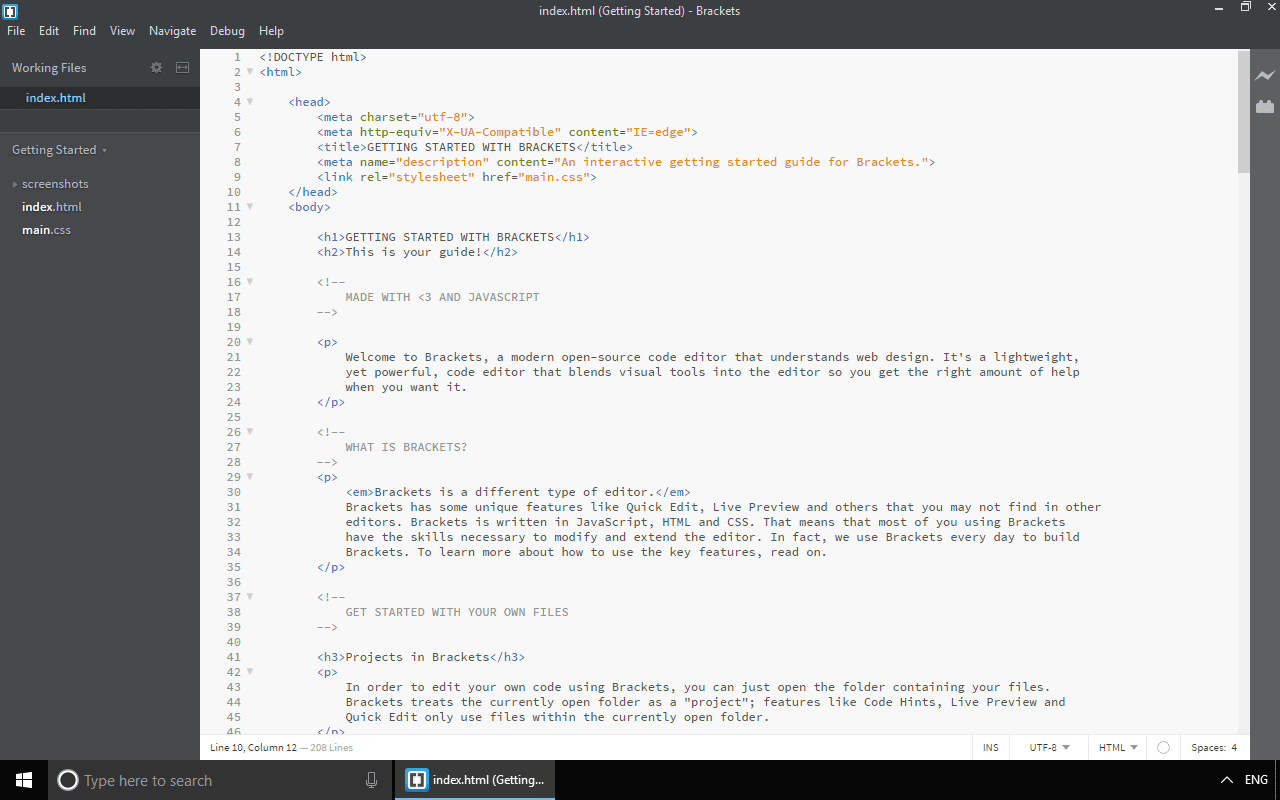The height and width of the screenshot is (800, 1280).
Task: Click "WHAT IS BRACKETS?" comment text
Action: click(407, 447)
